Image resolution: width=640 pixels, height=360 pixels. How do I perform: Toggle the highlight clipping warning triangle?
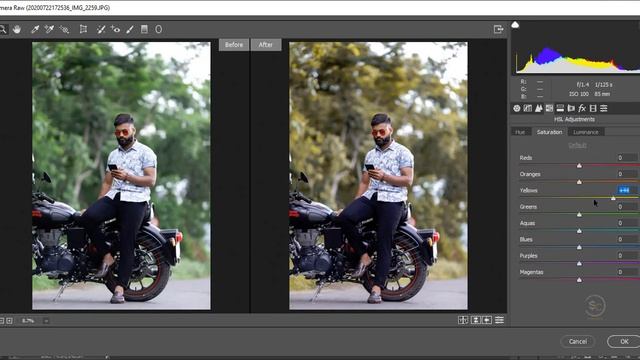point(515,25)
